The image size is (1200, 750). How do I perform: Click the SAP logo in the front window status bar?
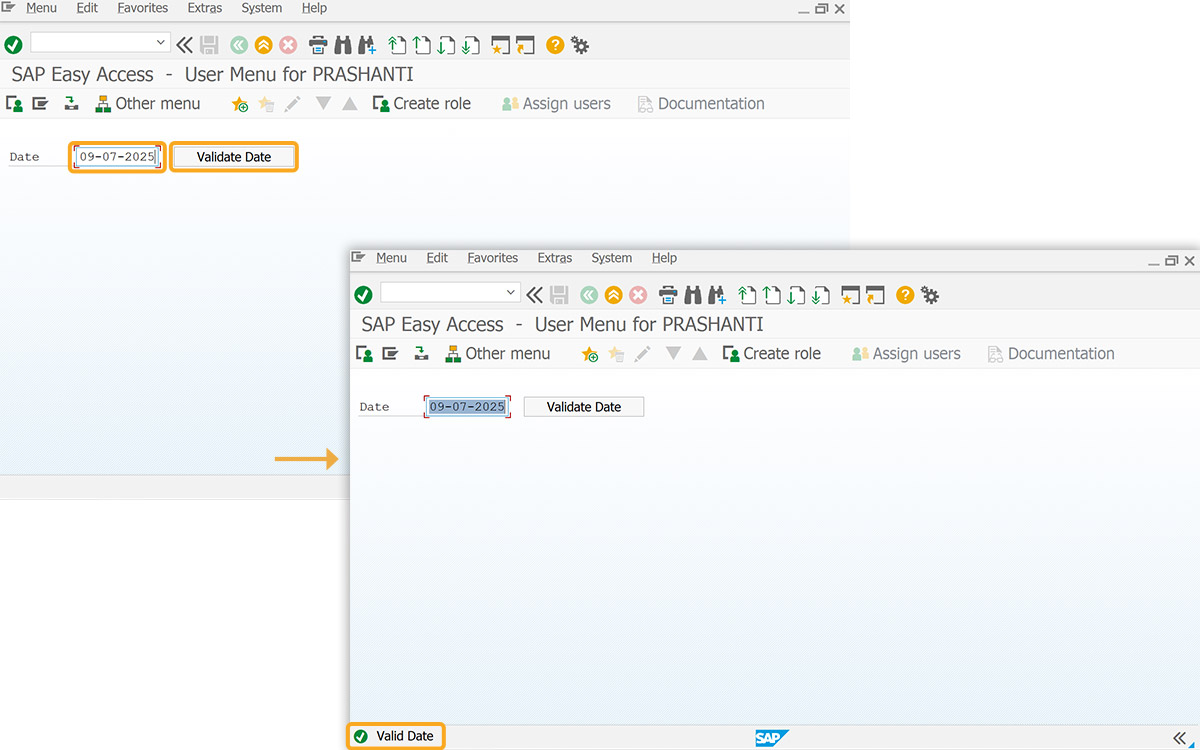coord(772,737)
